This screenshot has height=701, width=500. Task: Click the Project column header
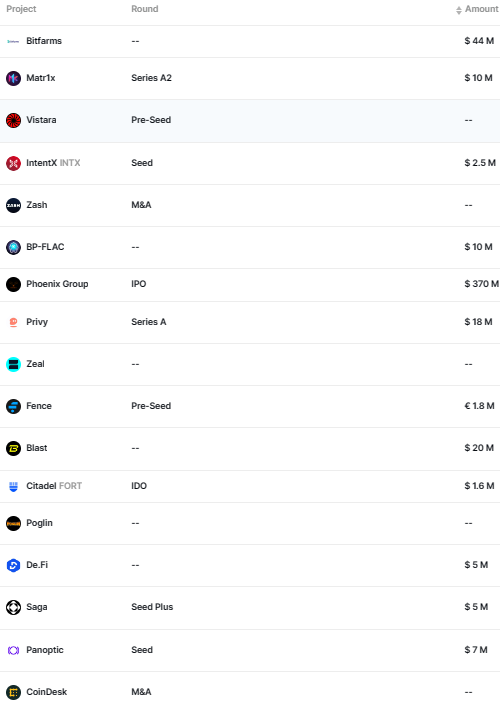pos(21,9)
